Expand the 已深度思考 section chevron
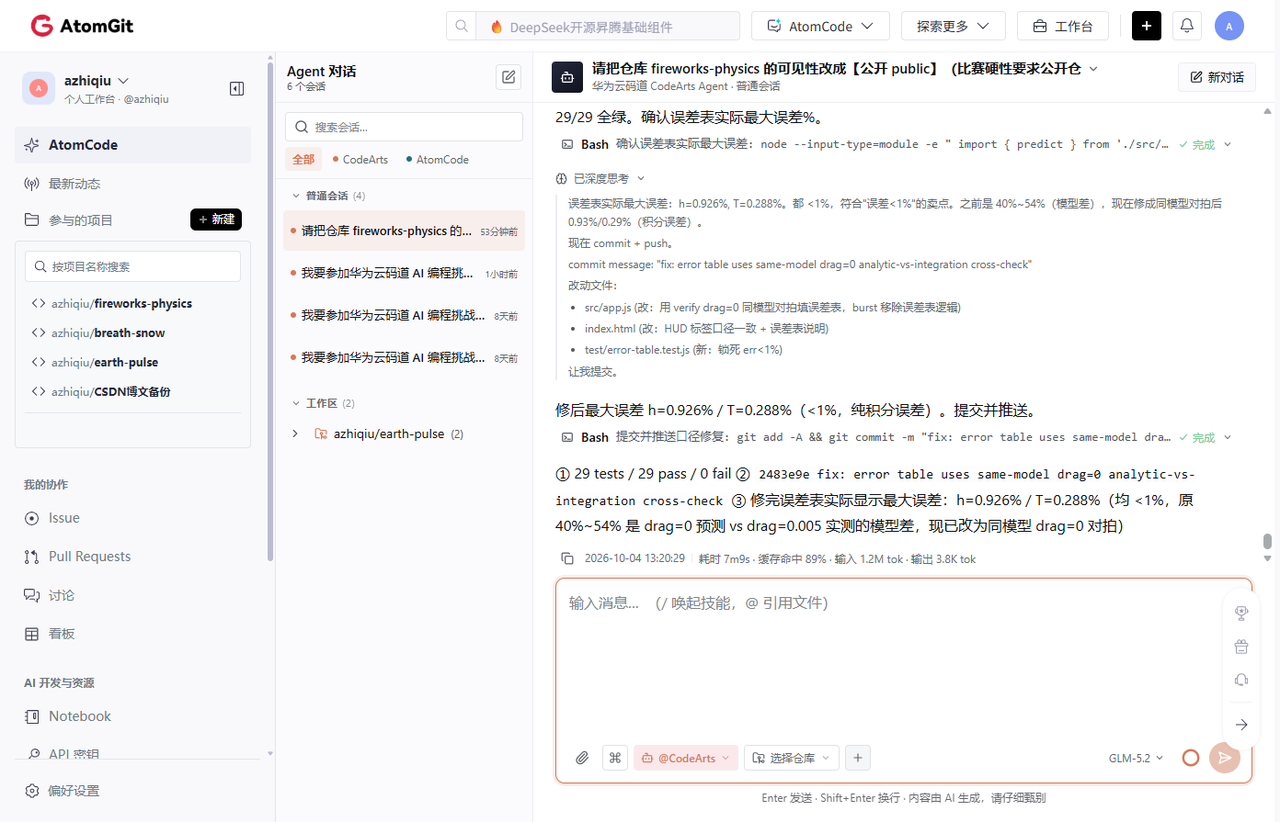This screenshot has width=1280, height=822. 641,179
